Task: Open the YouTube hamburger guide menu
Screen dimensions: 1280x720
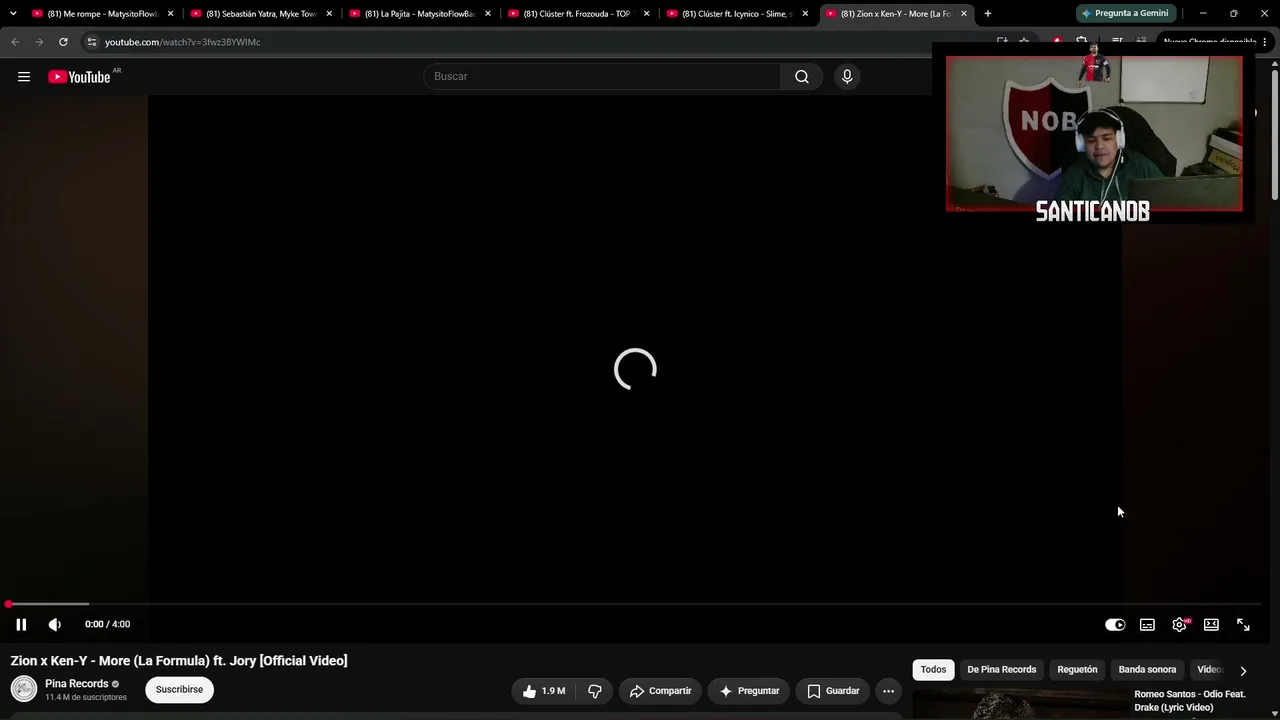Action: (24, 77)
